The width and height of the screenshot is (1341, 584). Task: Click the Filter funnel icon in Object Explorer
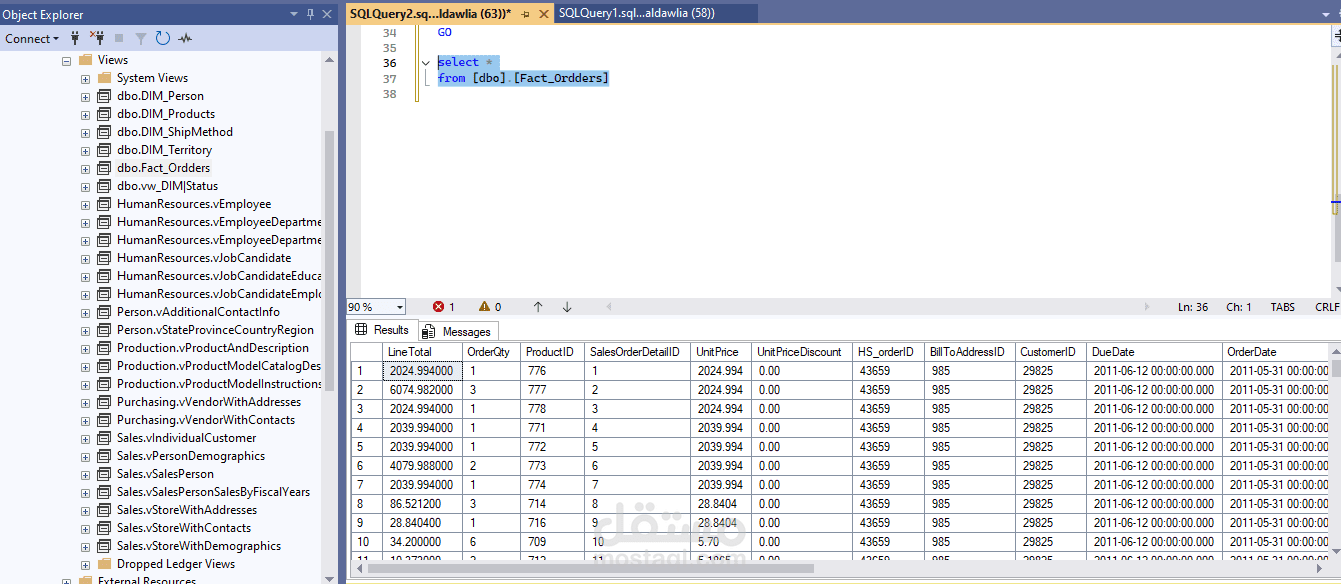(141, 38)
